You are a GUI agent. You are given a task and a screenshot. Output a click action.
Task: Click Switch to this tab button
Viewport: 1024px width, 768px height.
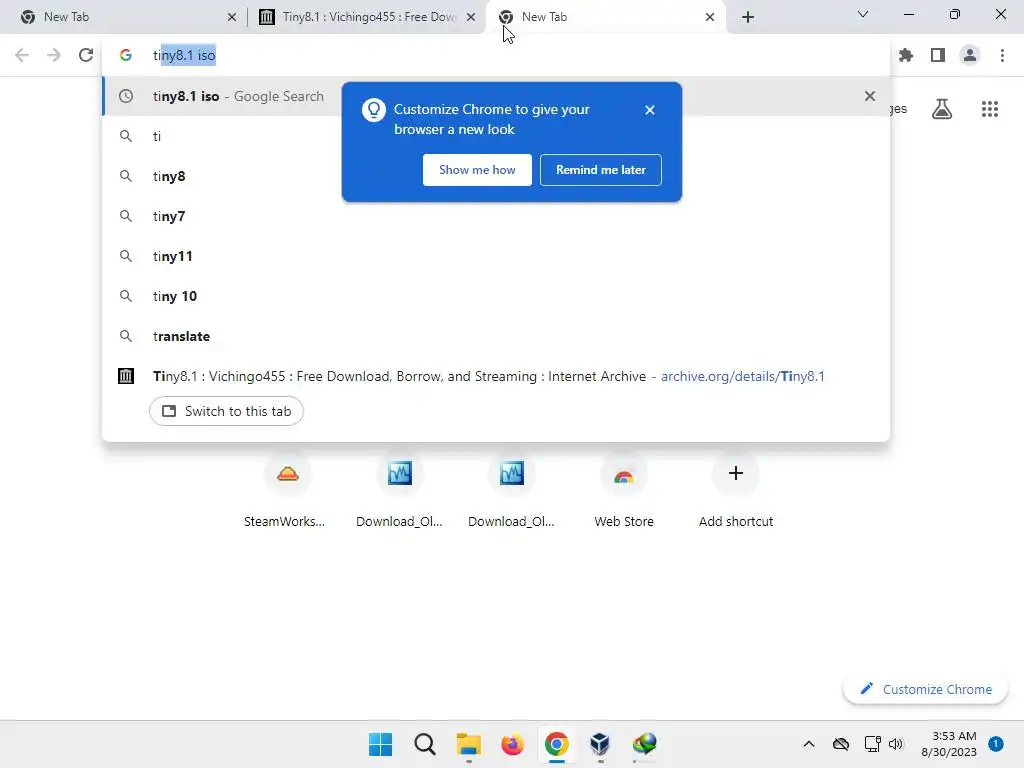[x=226, y=411]
